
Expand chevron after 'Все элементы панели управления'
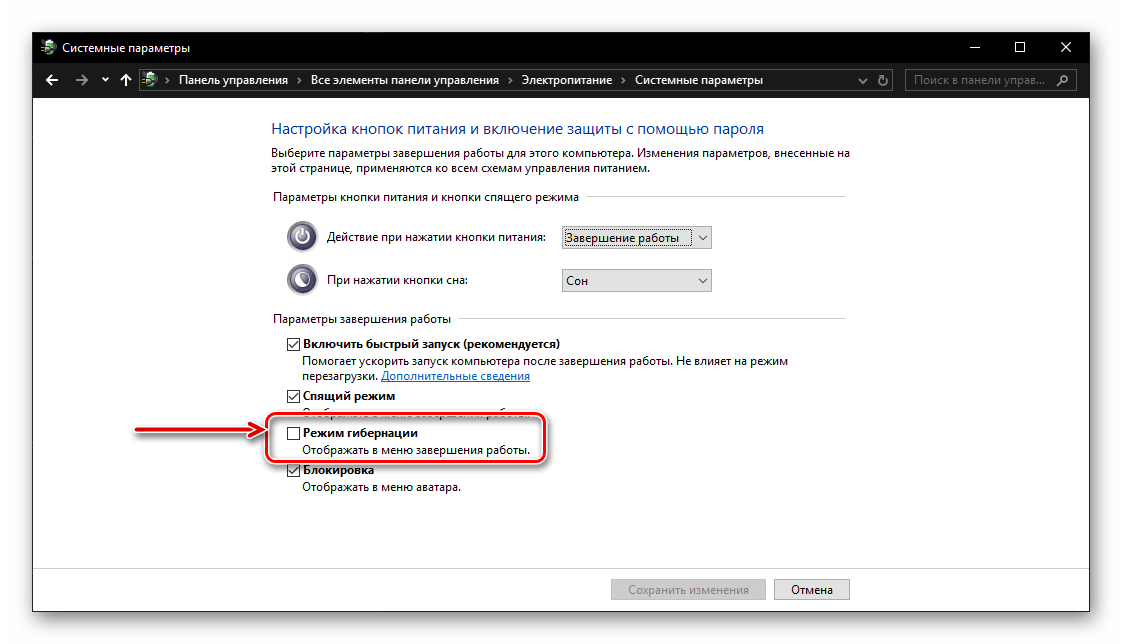coord(510,80)
